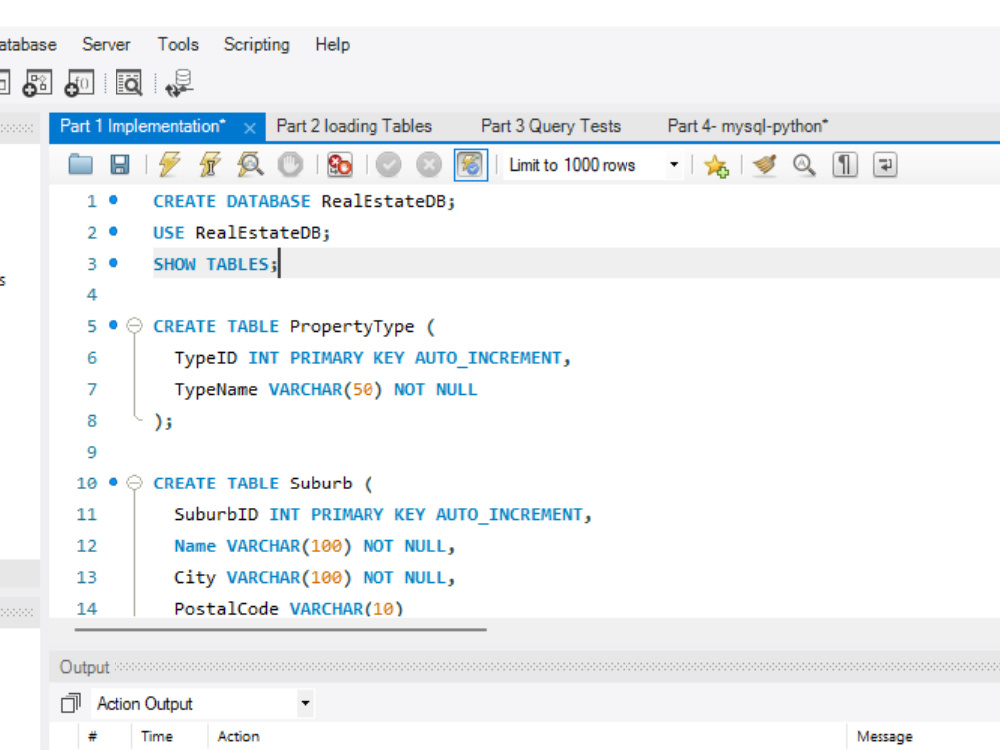The image size is (1000, 750).
Task: Toggle invisible characters pilcrow icon
Action: tap(844, 165)
